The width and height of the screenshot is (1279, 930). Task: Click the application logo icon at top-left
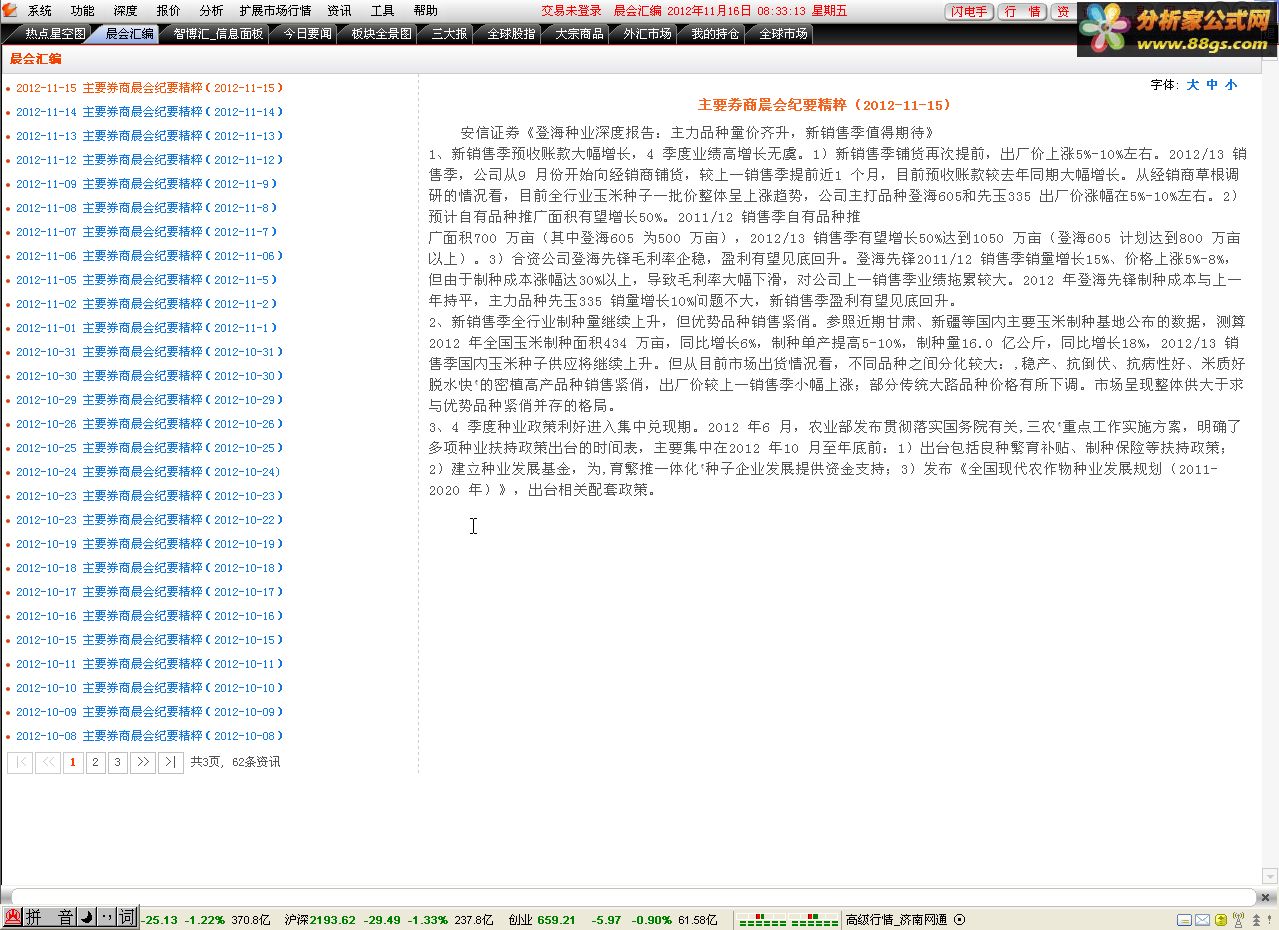point(9,10)
